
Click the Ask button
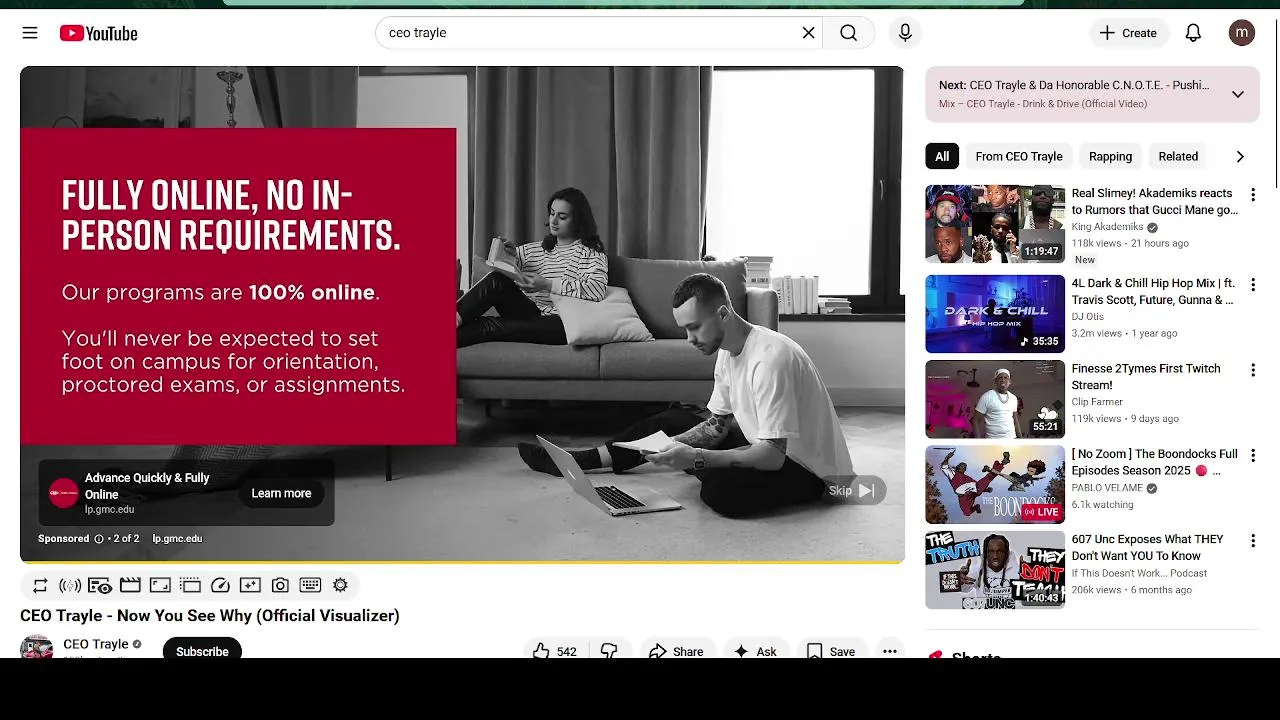point(755,651)
